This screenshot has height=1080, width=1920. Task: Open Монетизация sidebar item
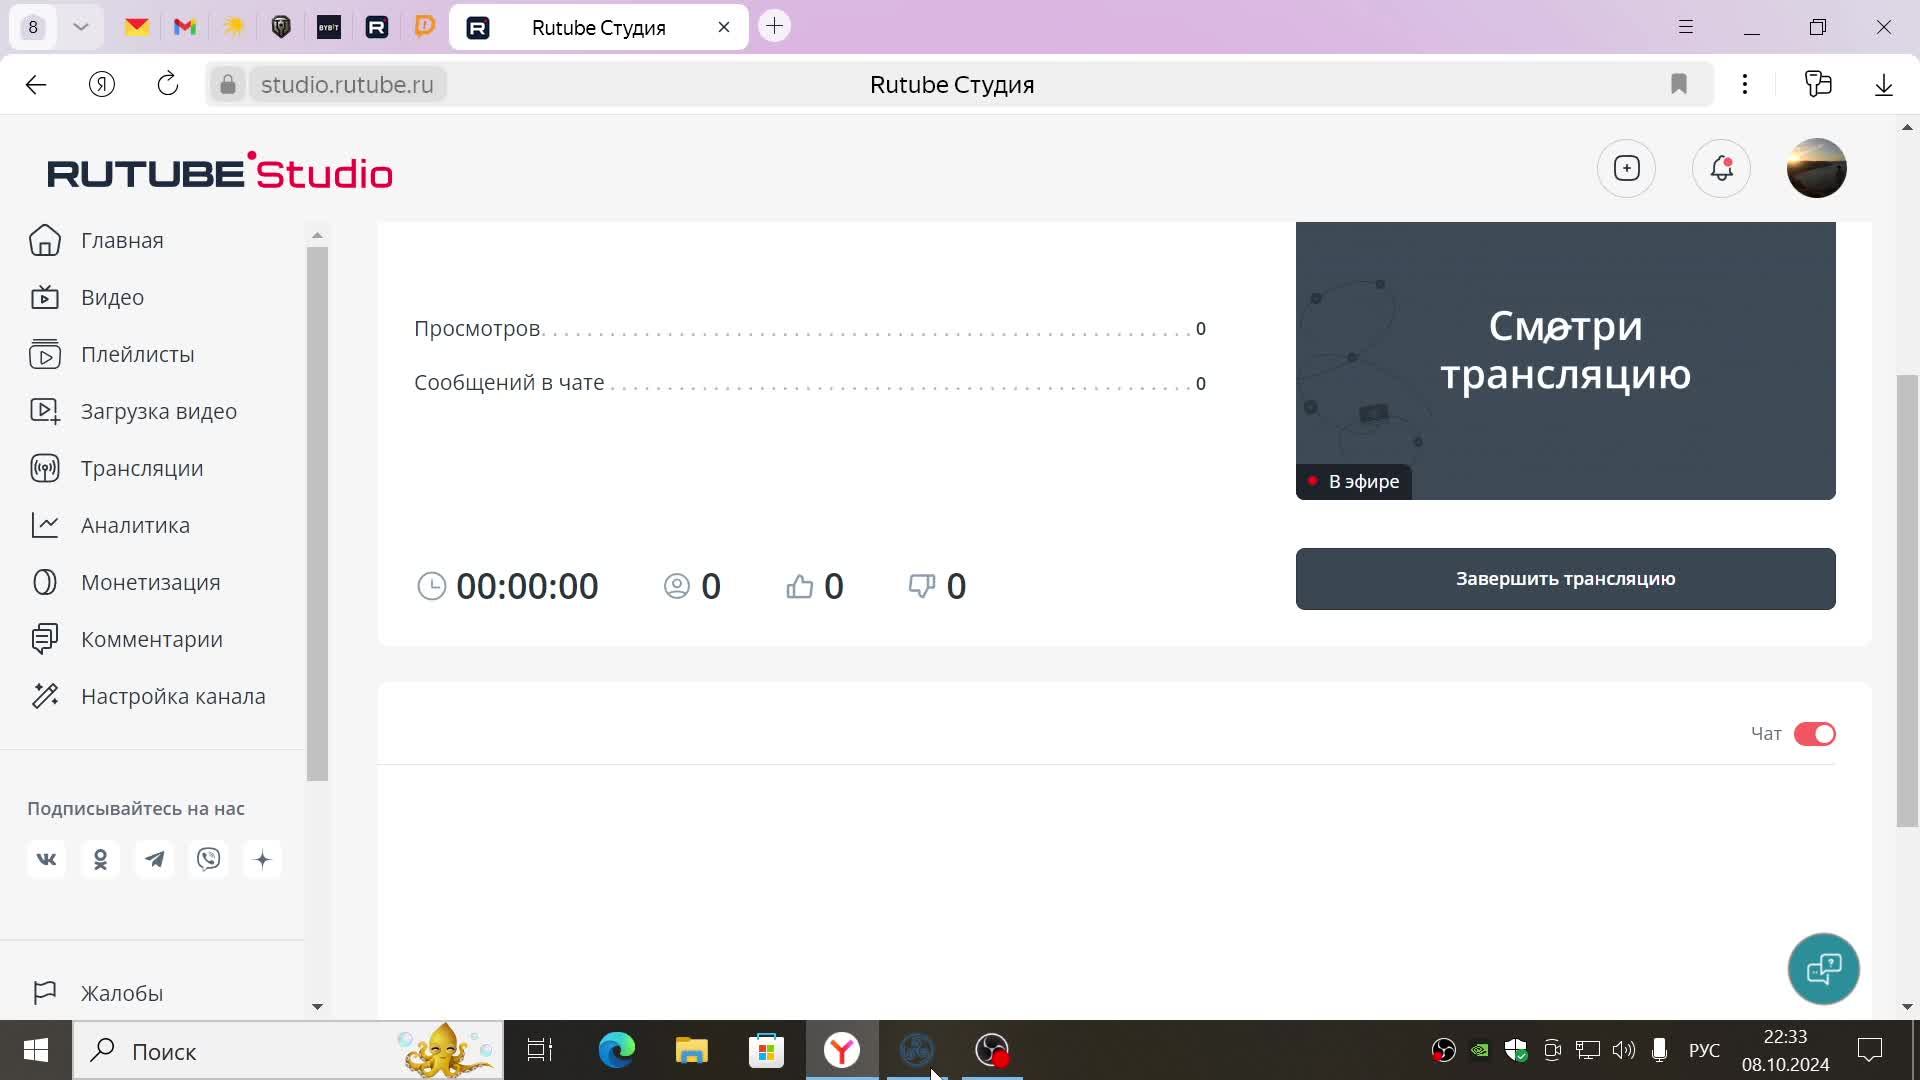[125, 583]
